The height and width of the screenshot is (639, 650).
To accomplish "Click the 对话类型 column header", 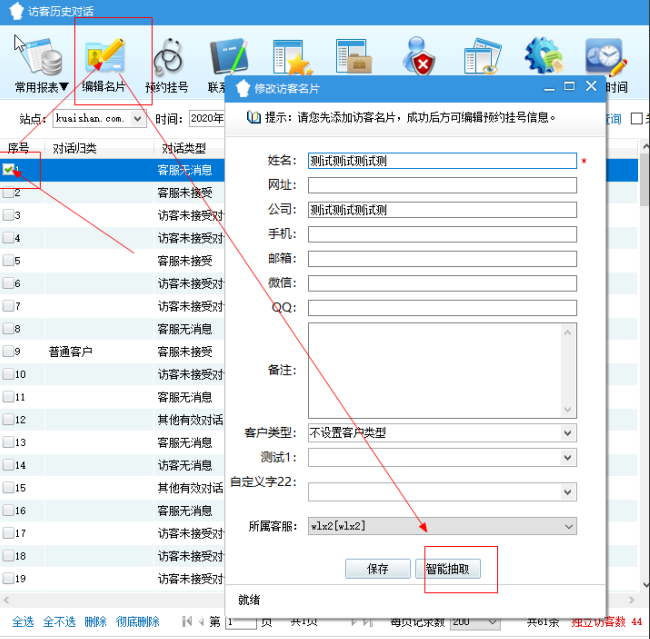I will click(x=184, y=148).
